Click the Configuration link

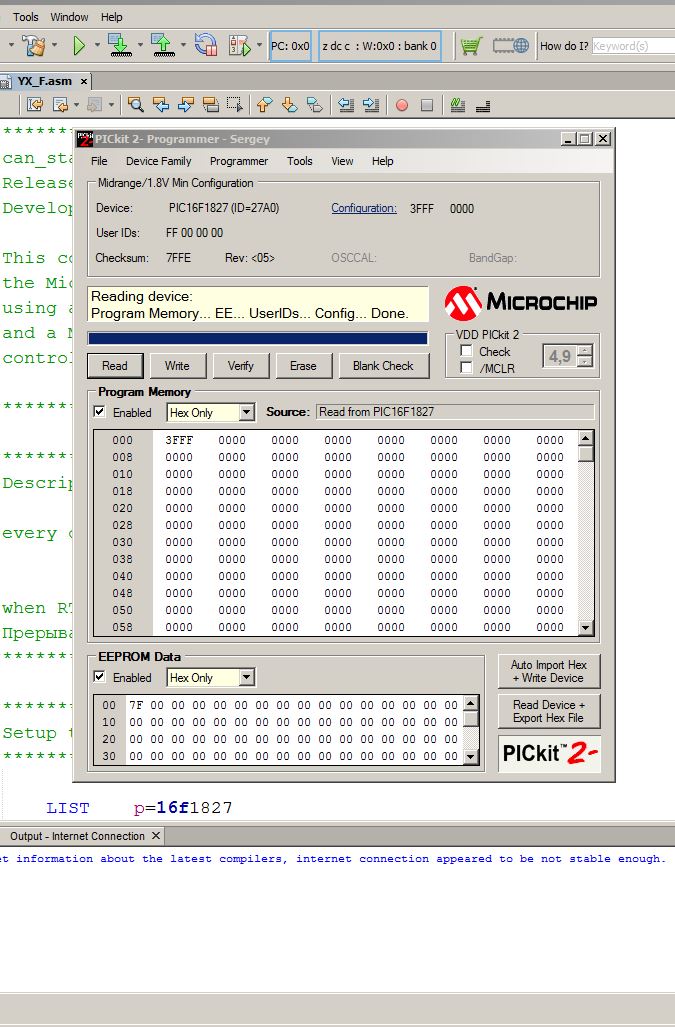[x=364, y=208]
